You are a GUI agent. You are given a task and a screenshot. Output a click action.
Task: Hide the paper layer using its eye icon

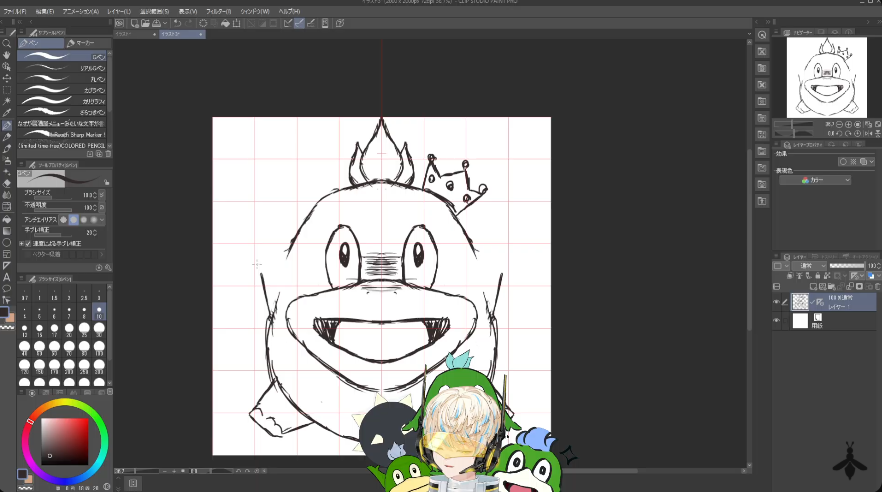[x=777, y=321]
